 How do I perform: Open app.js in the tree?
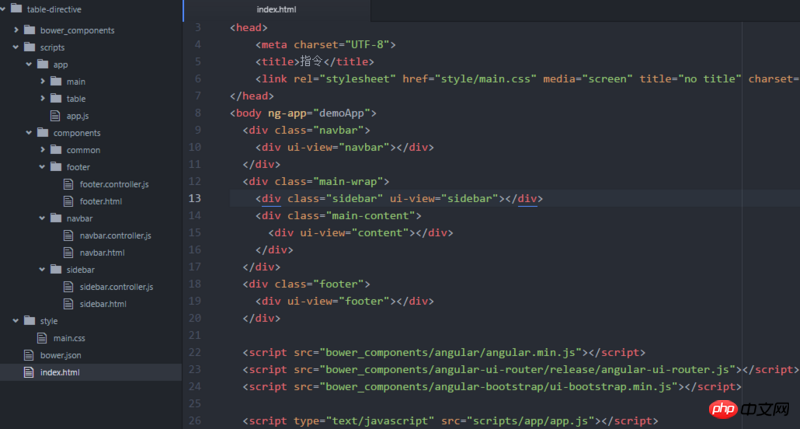pos(78,116)
